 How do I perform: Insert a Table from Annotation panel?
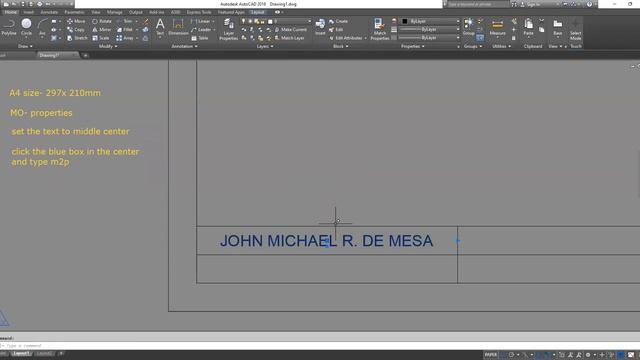200,38
